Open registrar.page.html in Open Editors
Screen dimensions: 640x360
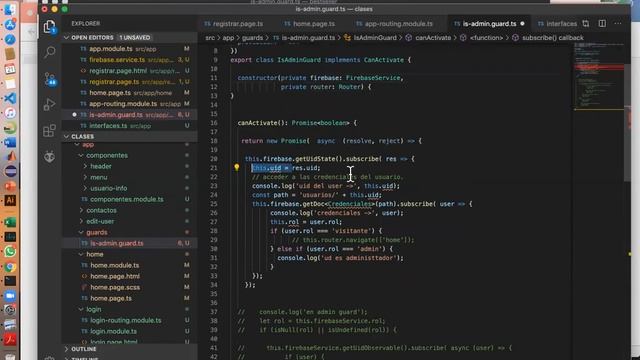tap(130, 71)
